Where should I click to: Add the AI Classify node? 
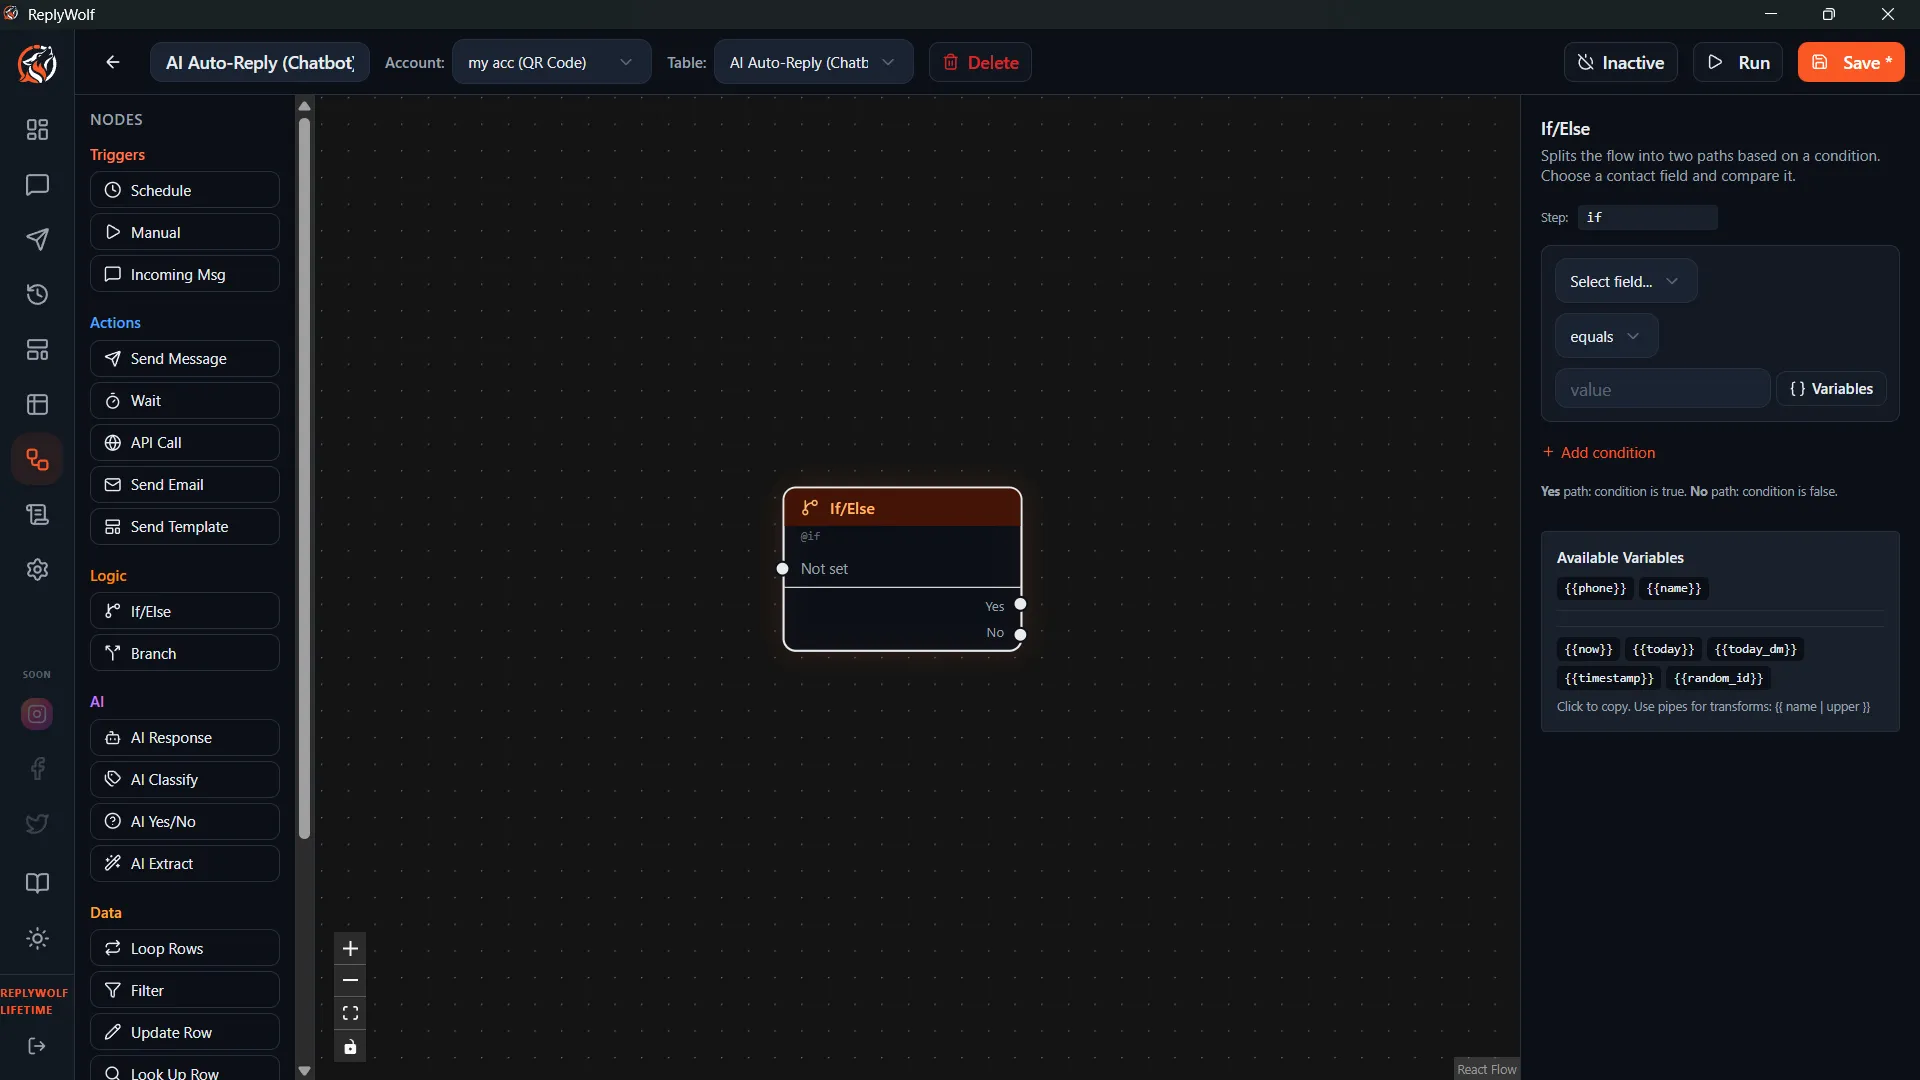click(185, 779)
